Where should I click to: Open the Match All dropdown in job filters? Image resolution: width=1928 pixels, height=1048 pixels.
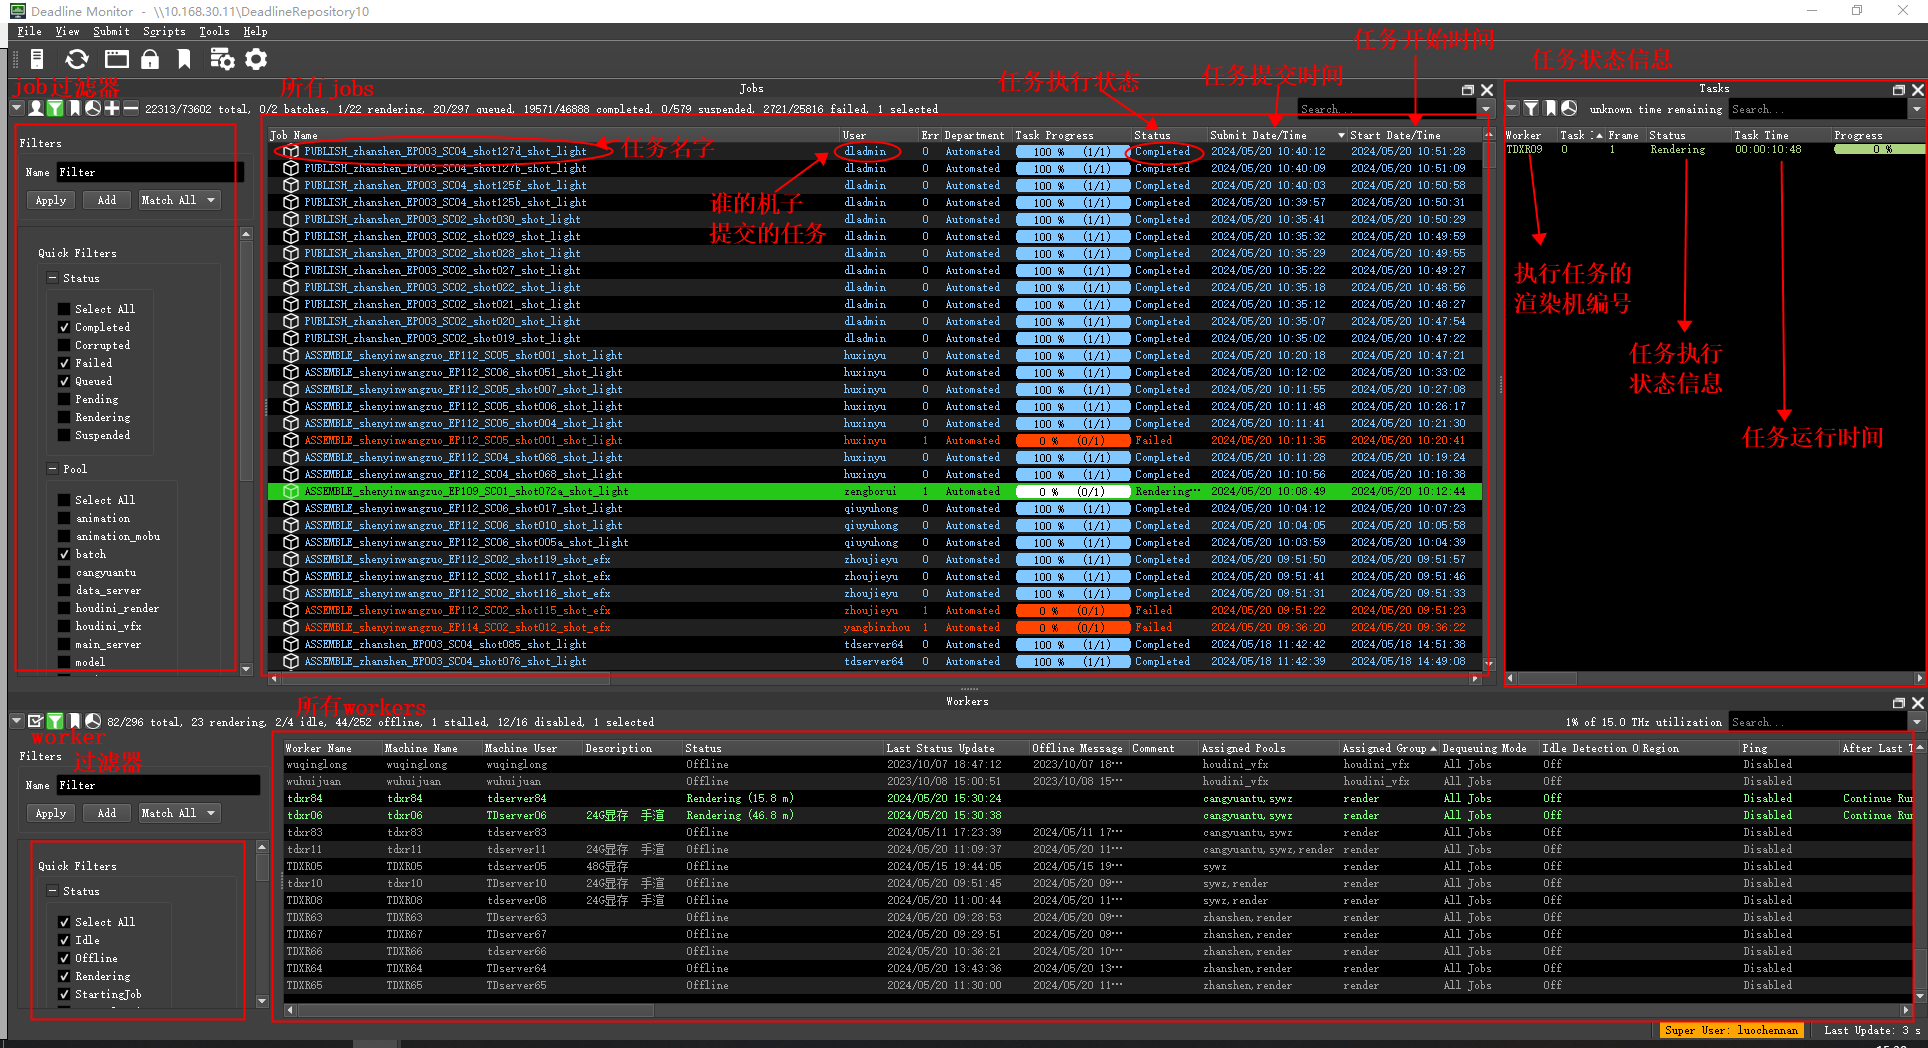pyautogui.click(x=179, y=200)
